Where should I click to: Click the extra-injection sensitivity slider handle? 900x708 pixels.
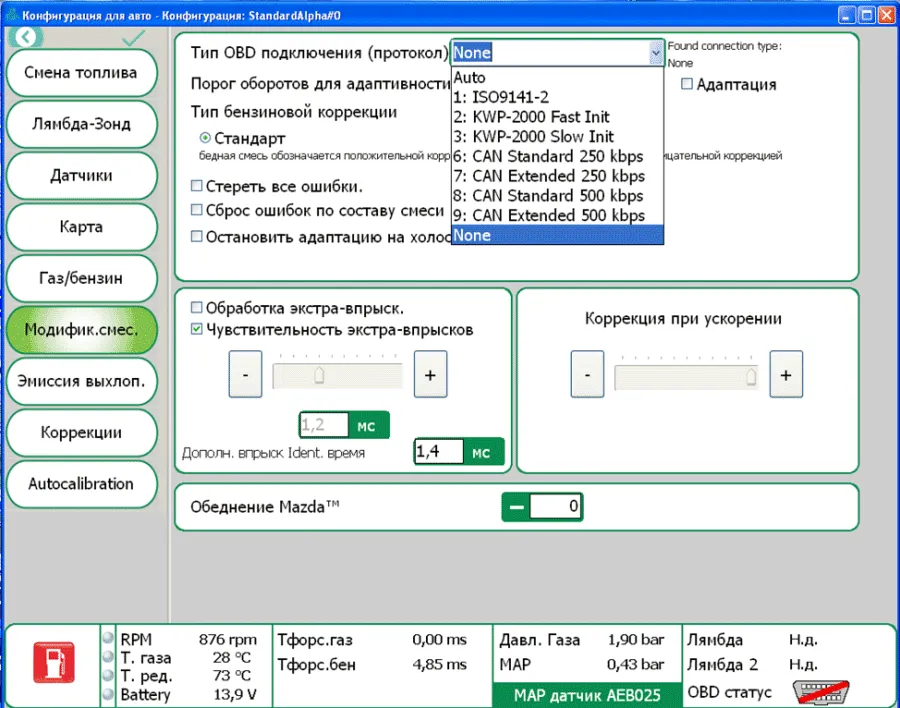319,376
